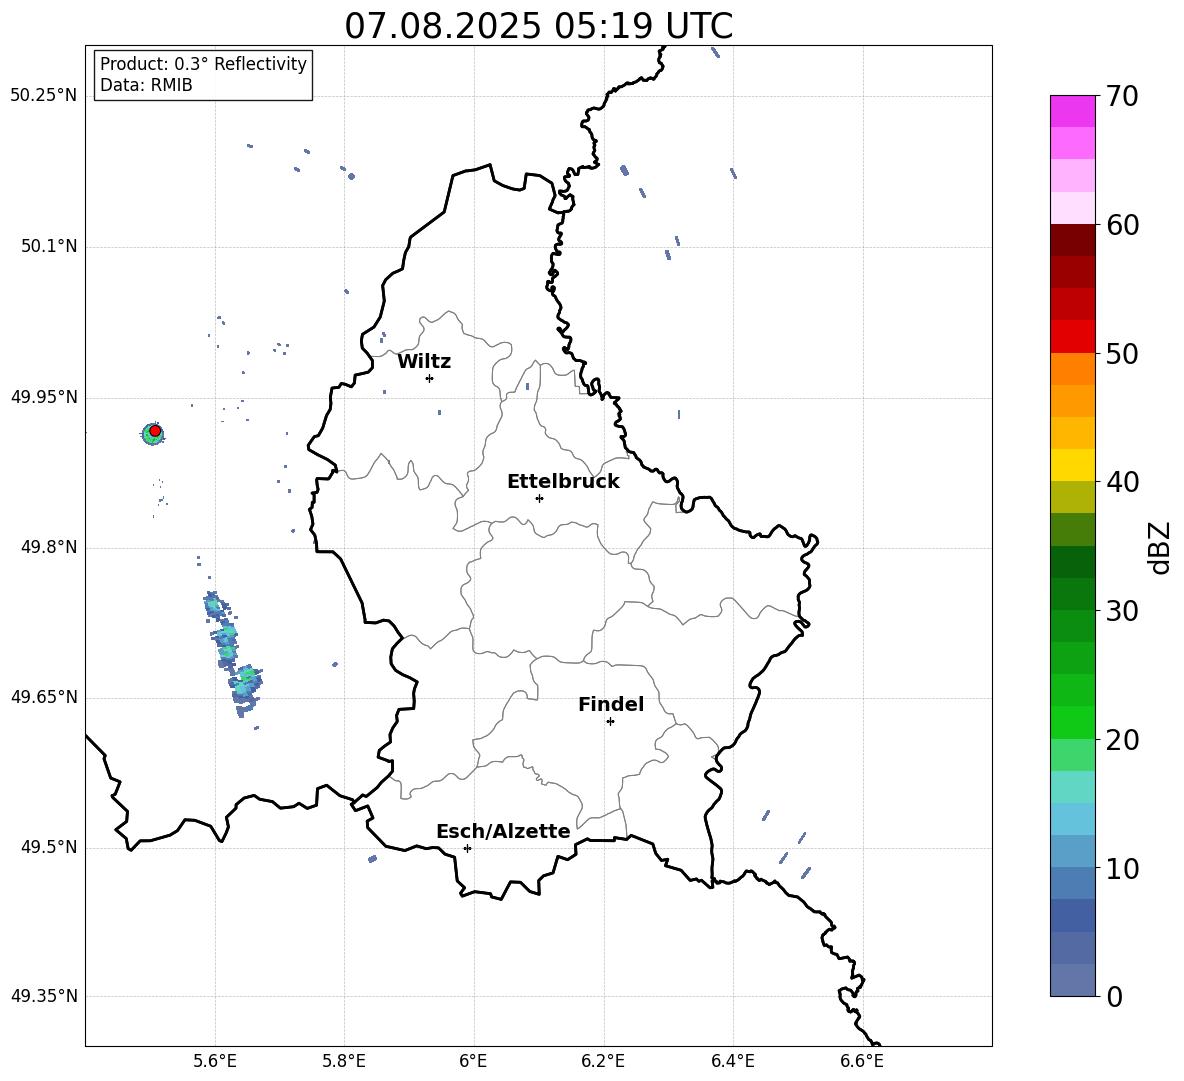Click the colorbar value 0
This screenshot has width=1184, height=1081.
[1115, 996]
